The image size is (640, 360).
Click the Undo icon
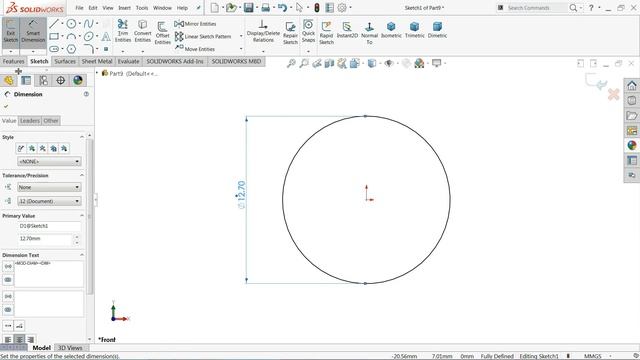tap(282, 7)
